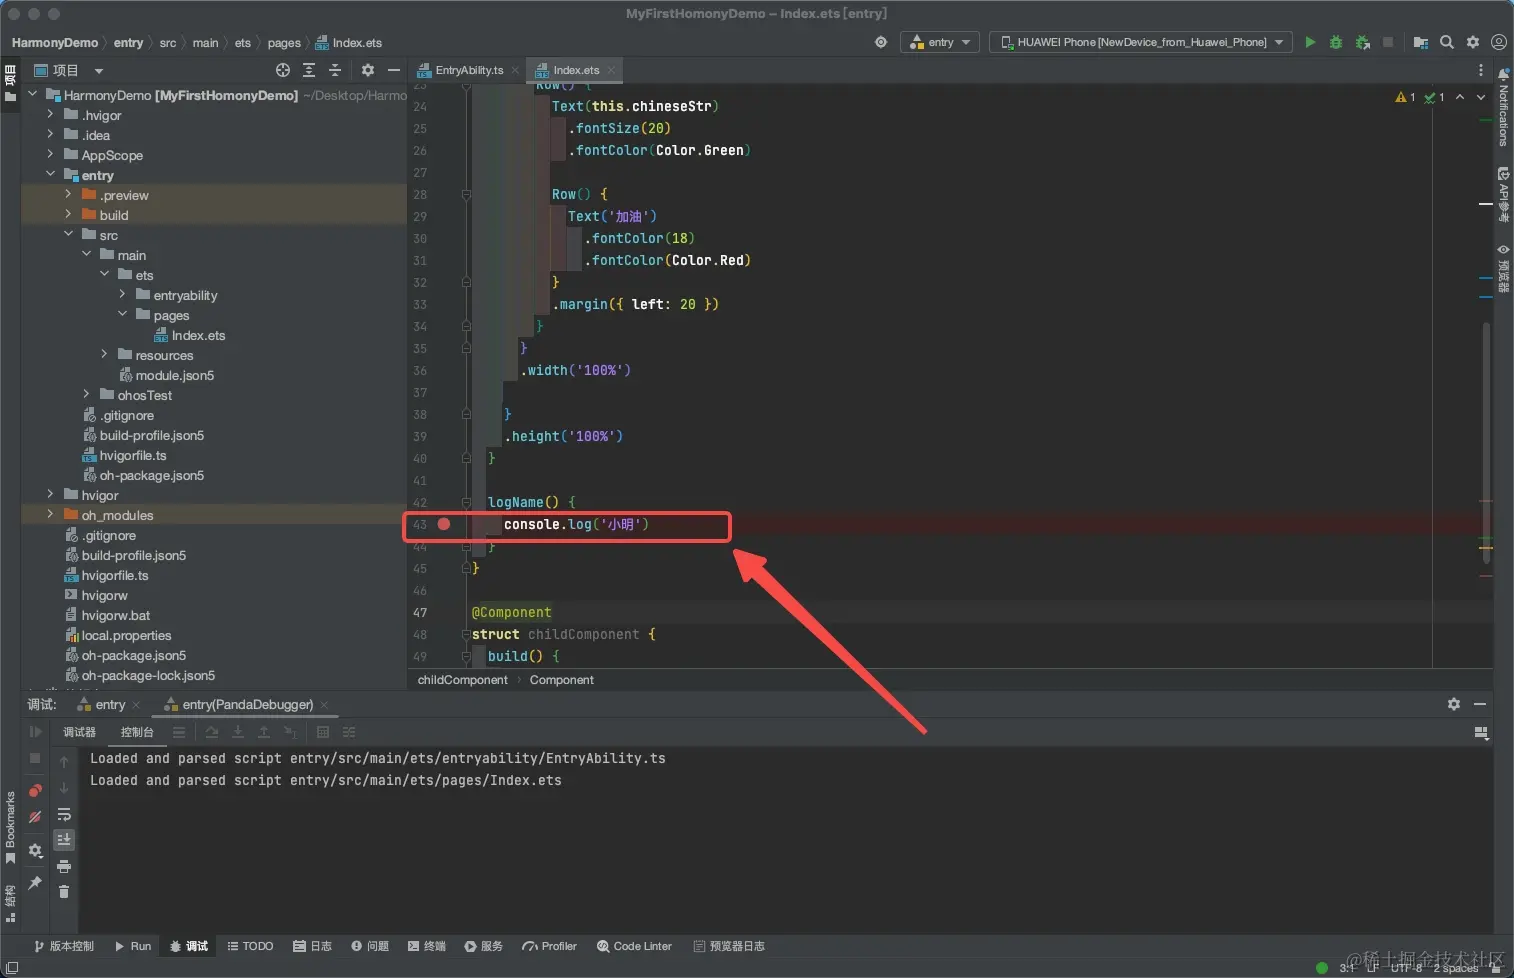Open debug tool window gear at right
Screen dimensions: 1514x978
1454,704
